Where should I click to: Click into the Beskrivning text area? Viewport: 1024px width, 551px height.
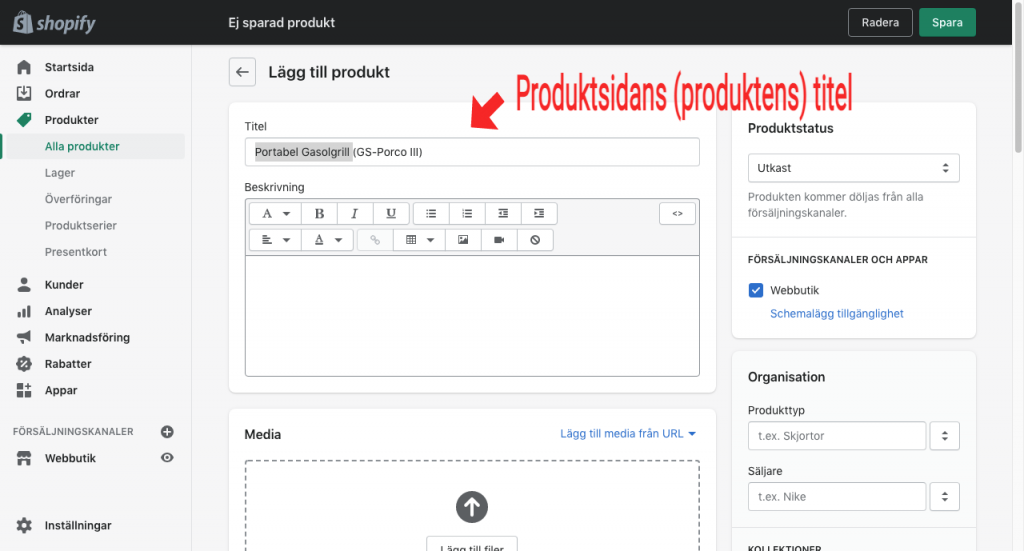[472, 316]
